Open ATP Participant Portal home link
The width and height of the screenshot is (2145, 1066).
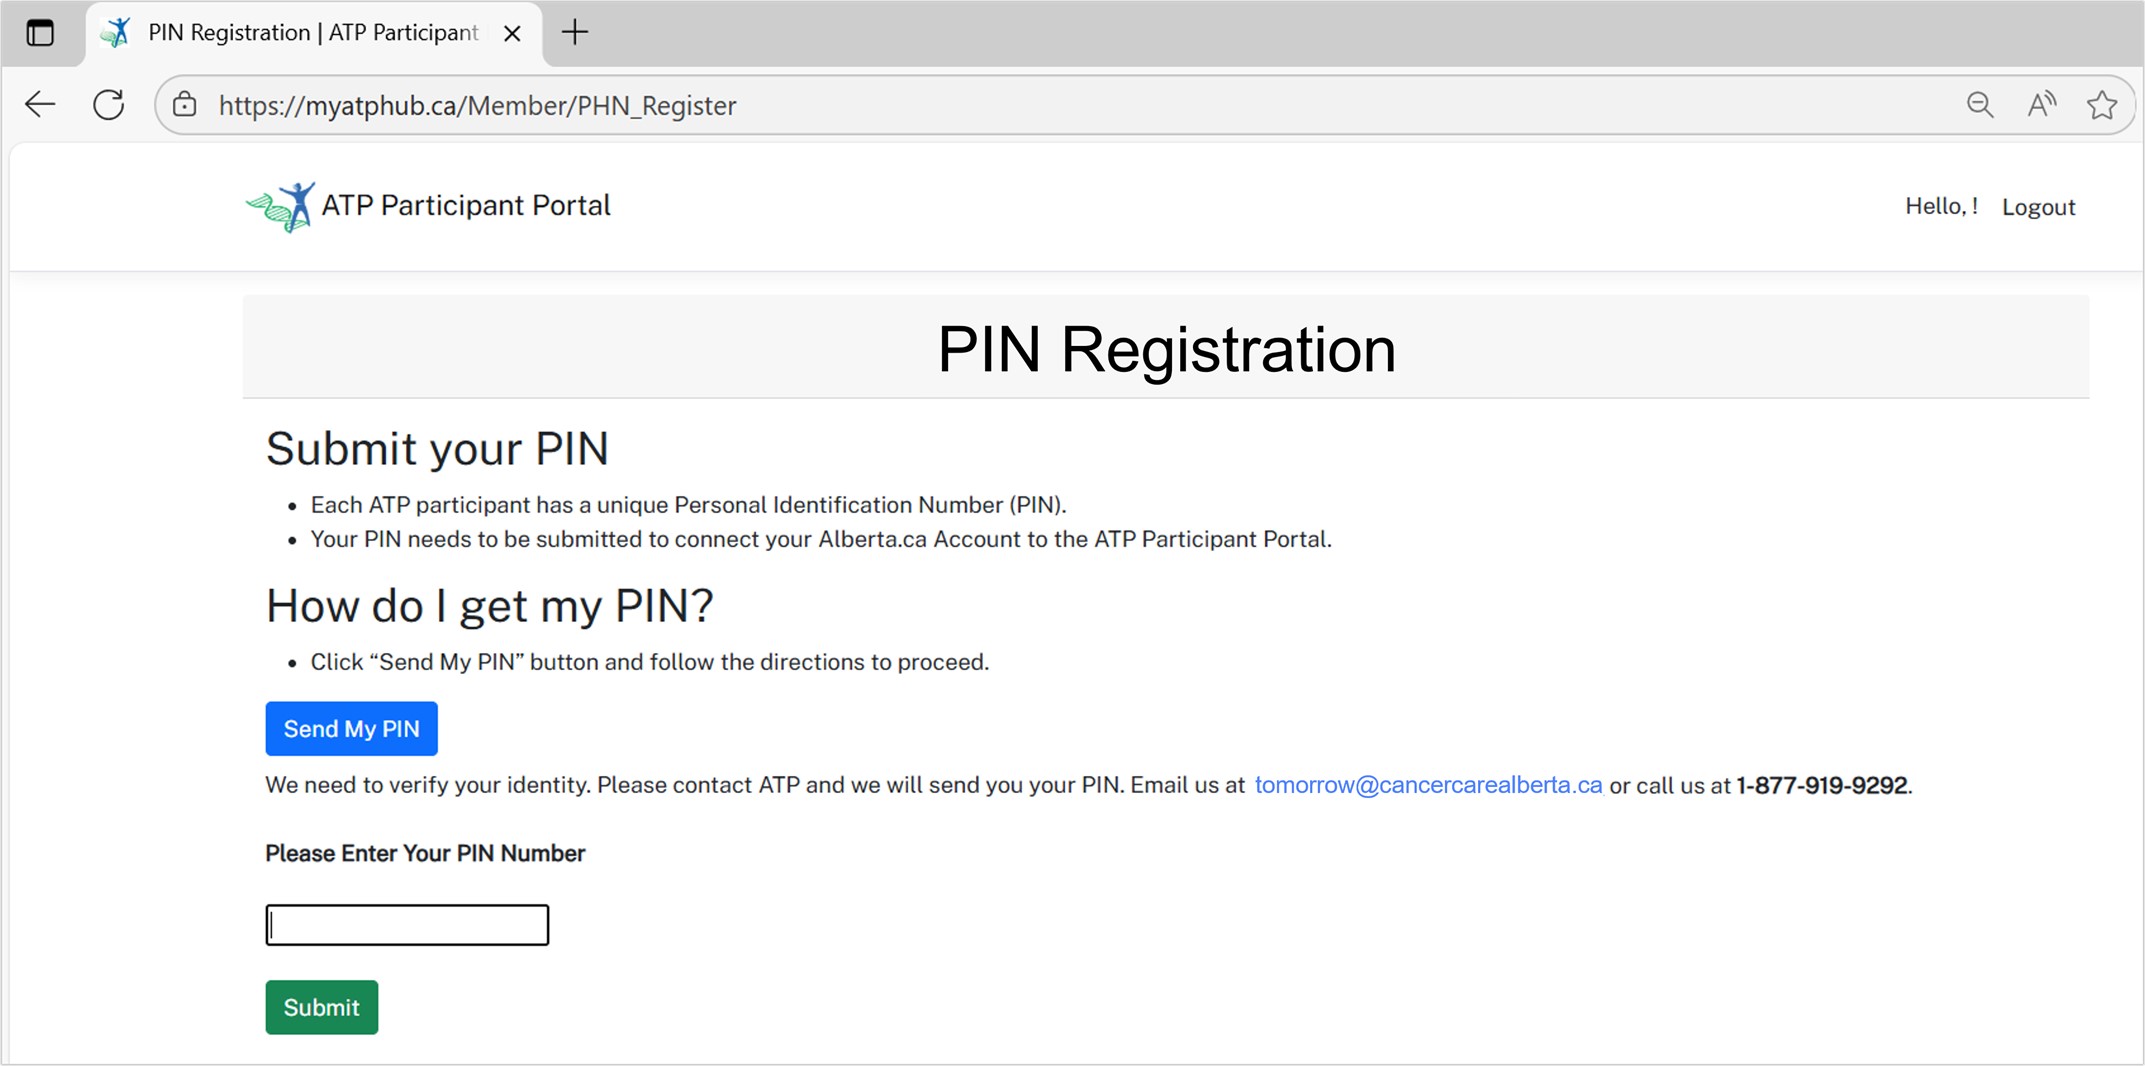pos(465,206)
